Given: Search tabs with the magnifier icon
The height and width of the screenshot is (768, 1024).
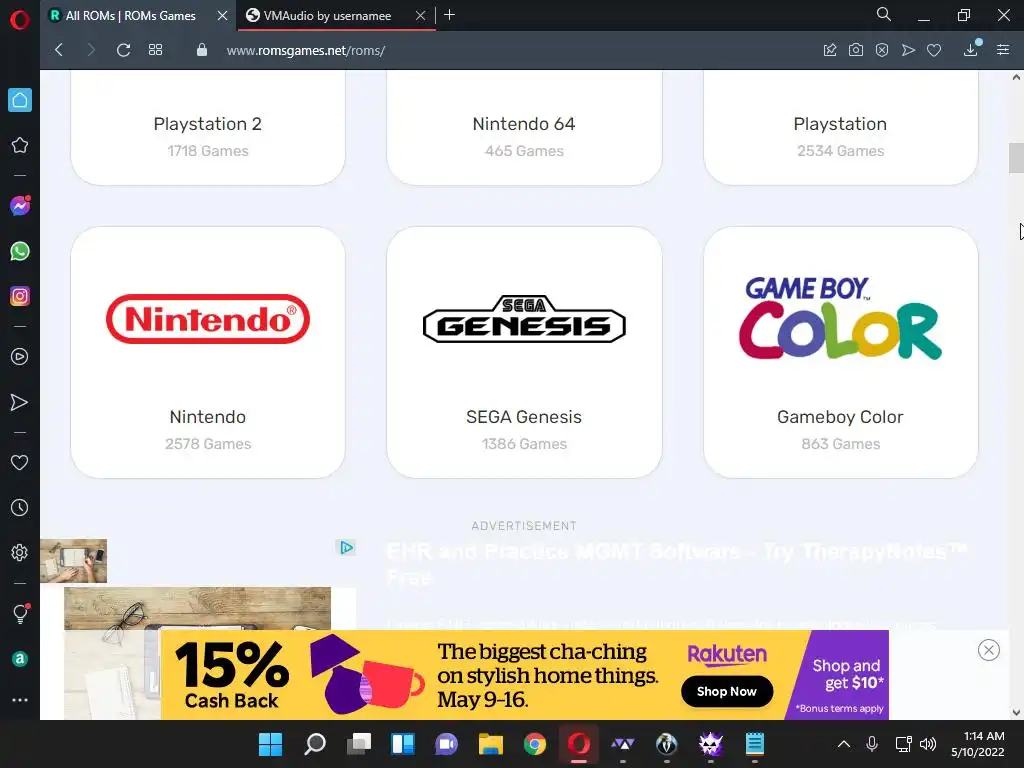Looking at the screenshot, I should (x=884, y=14).
